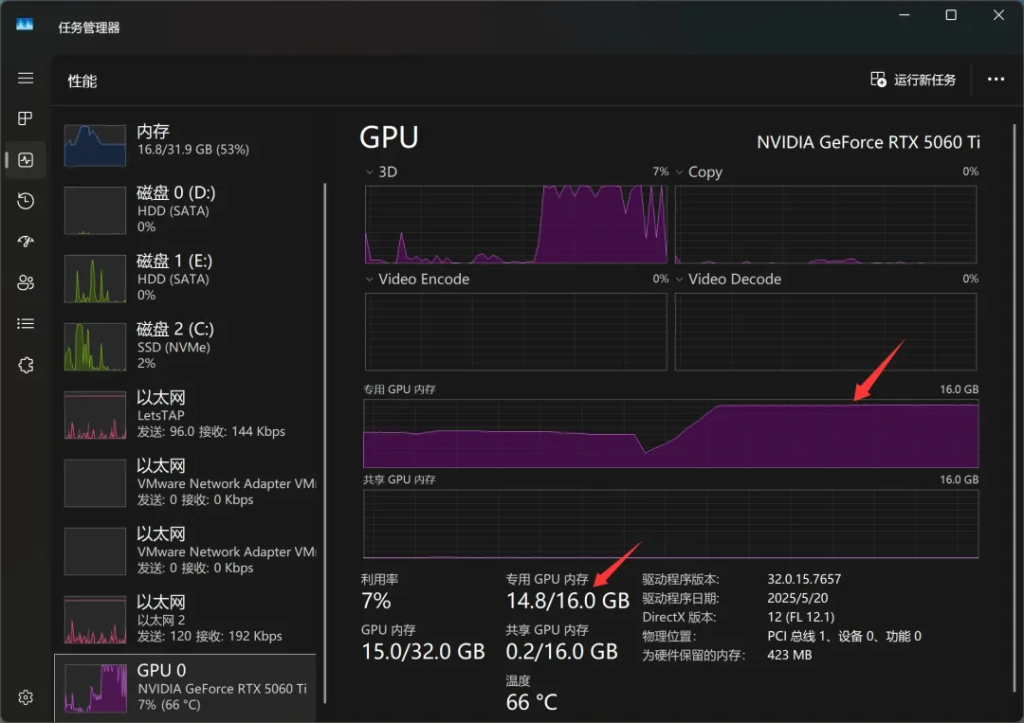Screen dimensions: 1024x723
Task: Click the 0.2/16.0 GB shared memory value
Action: [562, 651]
